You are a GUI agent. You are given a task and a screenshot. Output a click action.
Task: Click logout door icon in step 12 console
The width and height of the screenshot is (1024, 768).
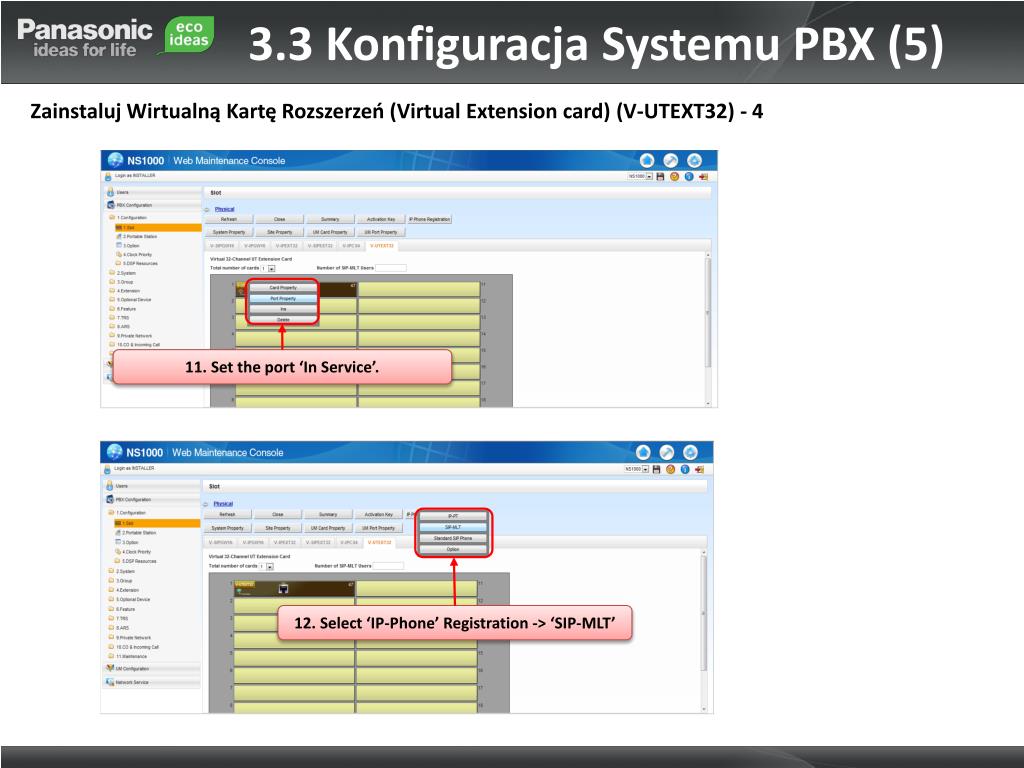pyautogui.click(x=699, y=470)
